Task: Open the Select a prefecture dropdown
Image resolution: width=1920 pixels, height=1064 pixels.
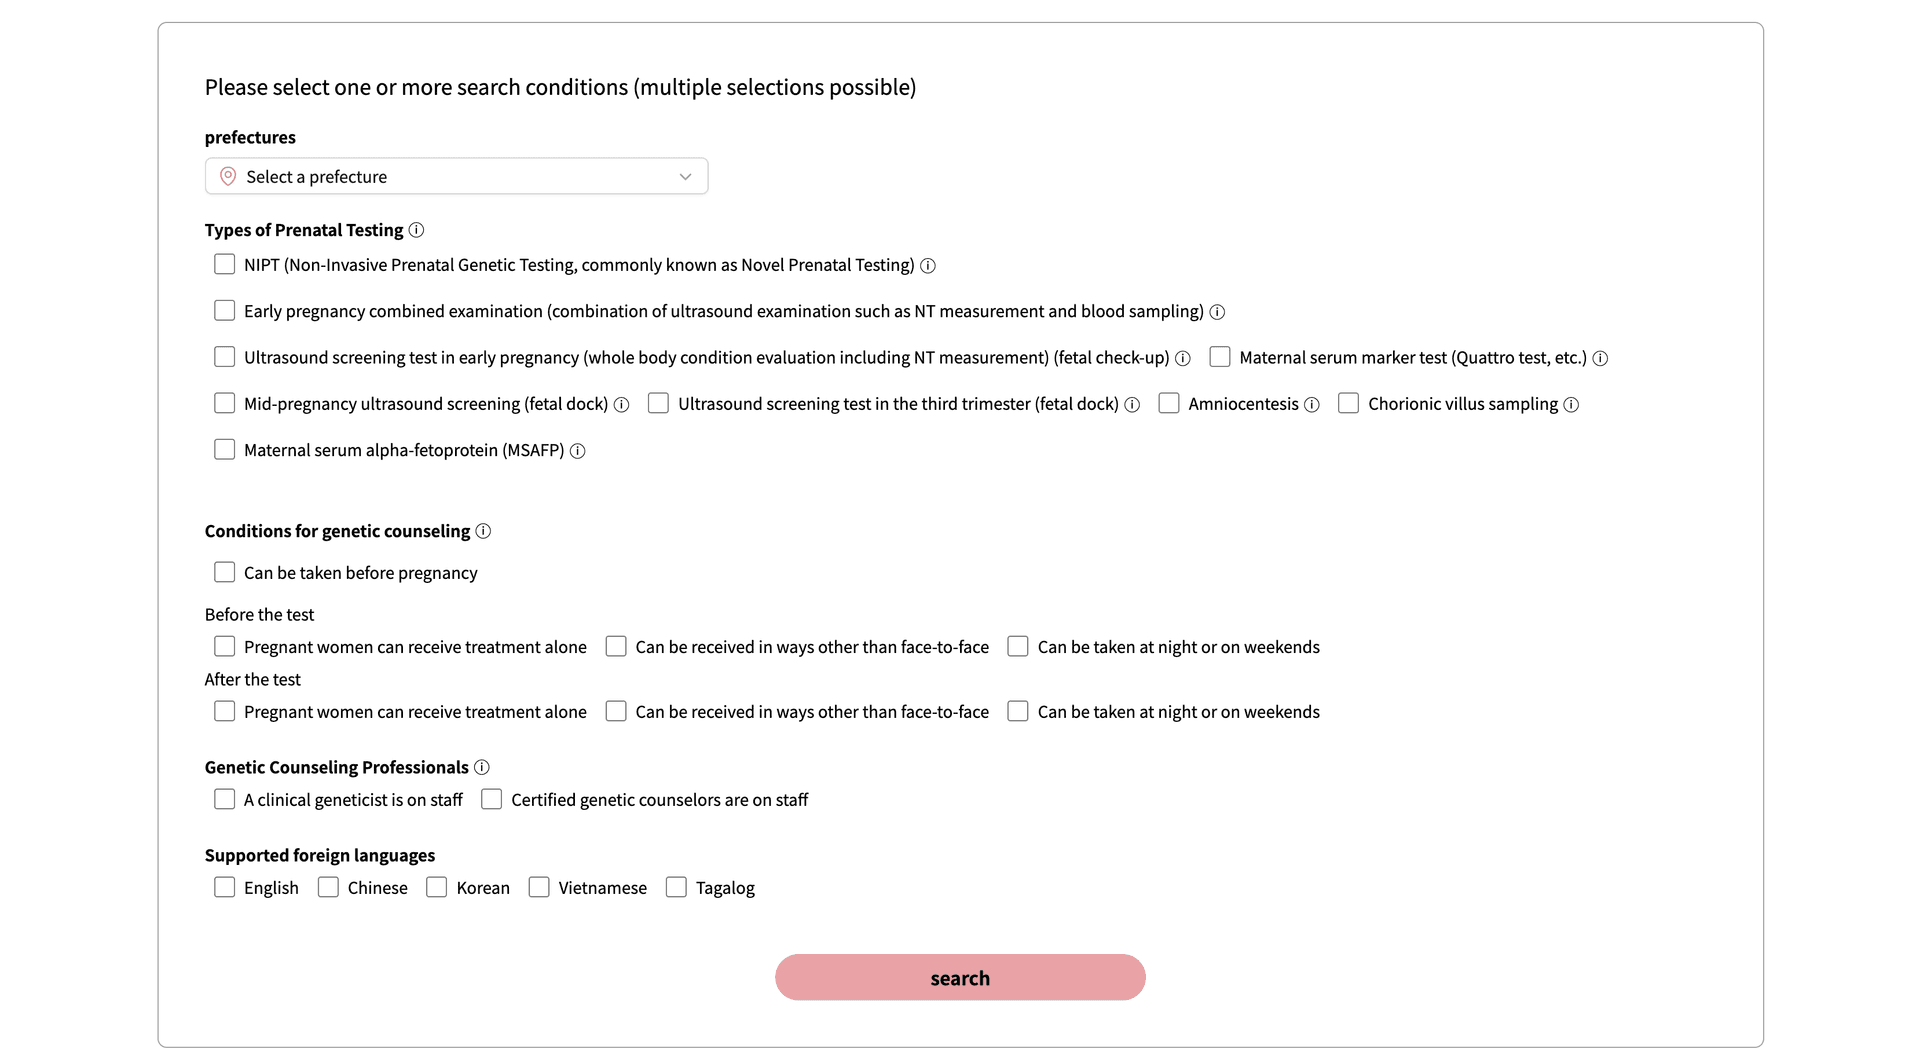Action: (x=456, y=176)
